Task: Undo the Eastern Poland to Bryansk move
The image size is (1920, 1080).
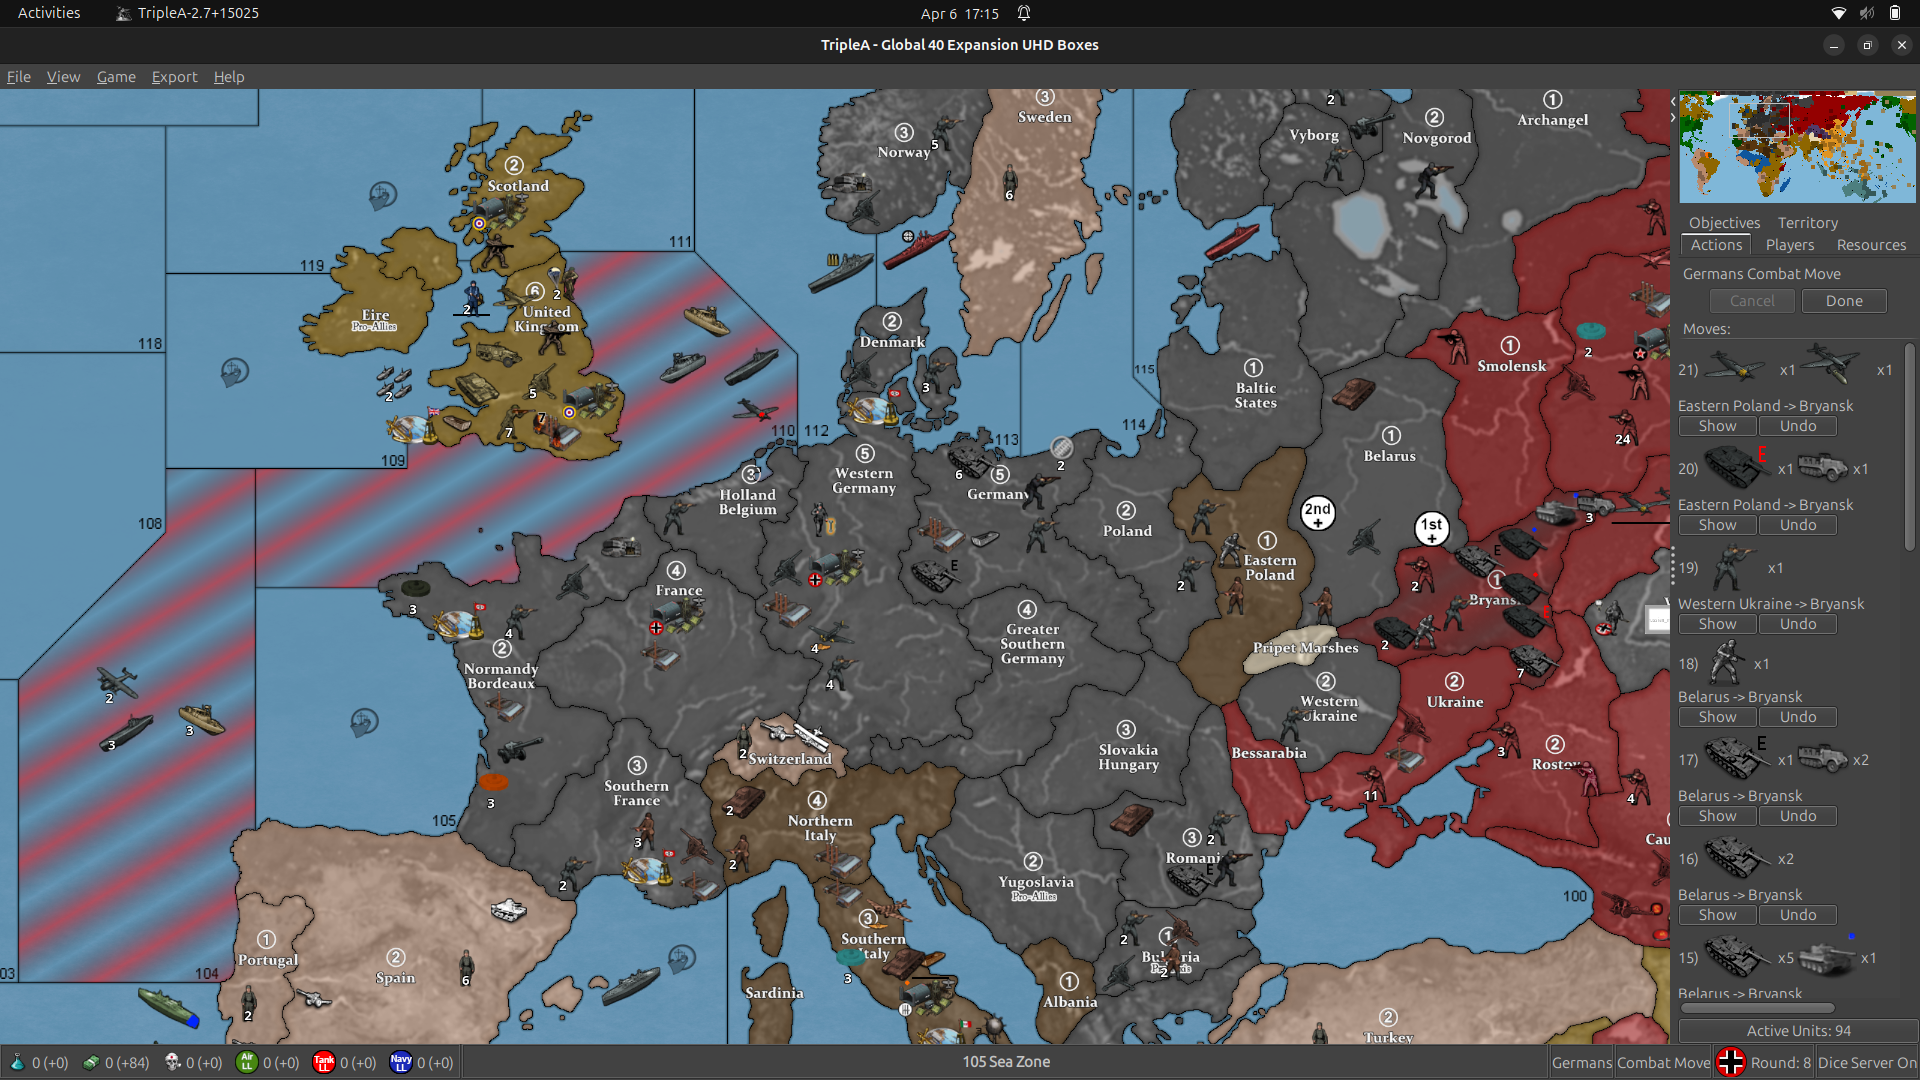Action: [1797, 426]
